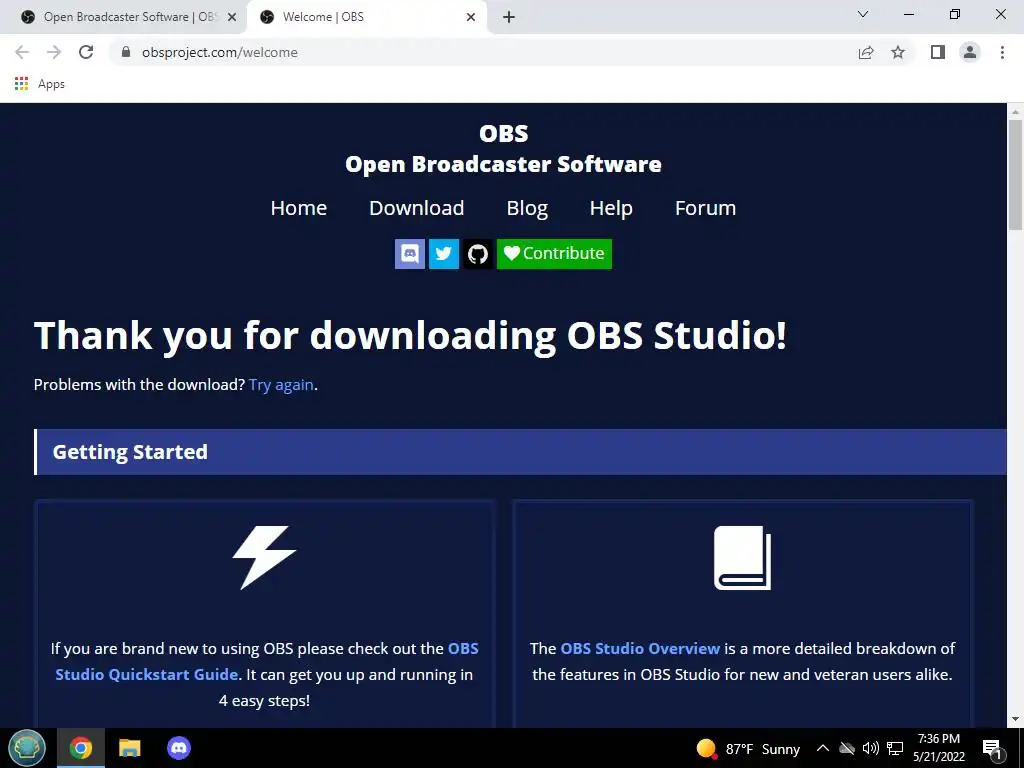Share this page icon in address bar
The image size is (1024, 768).
tap(866, 52)
